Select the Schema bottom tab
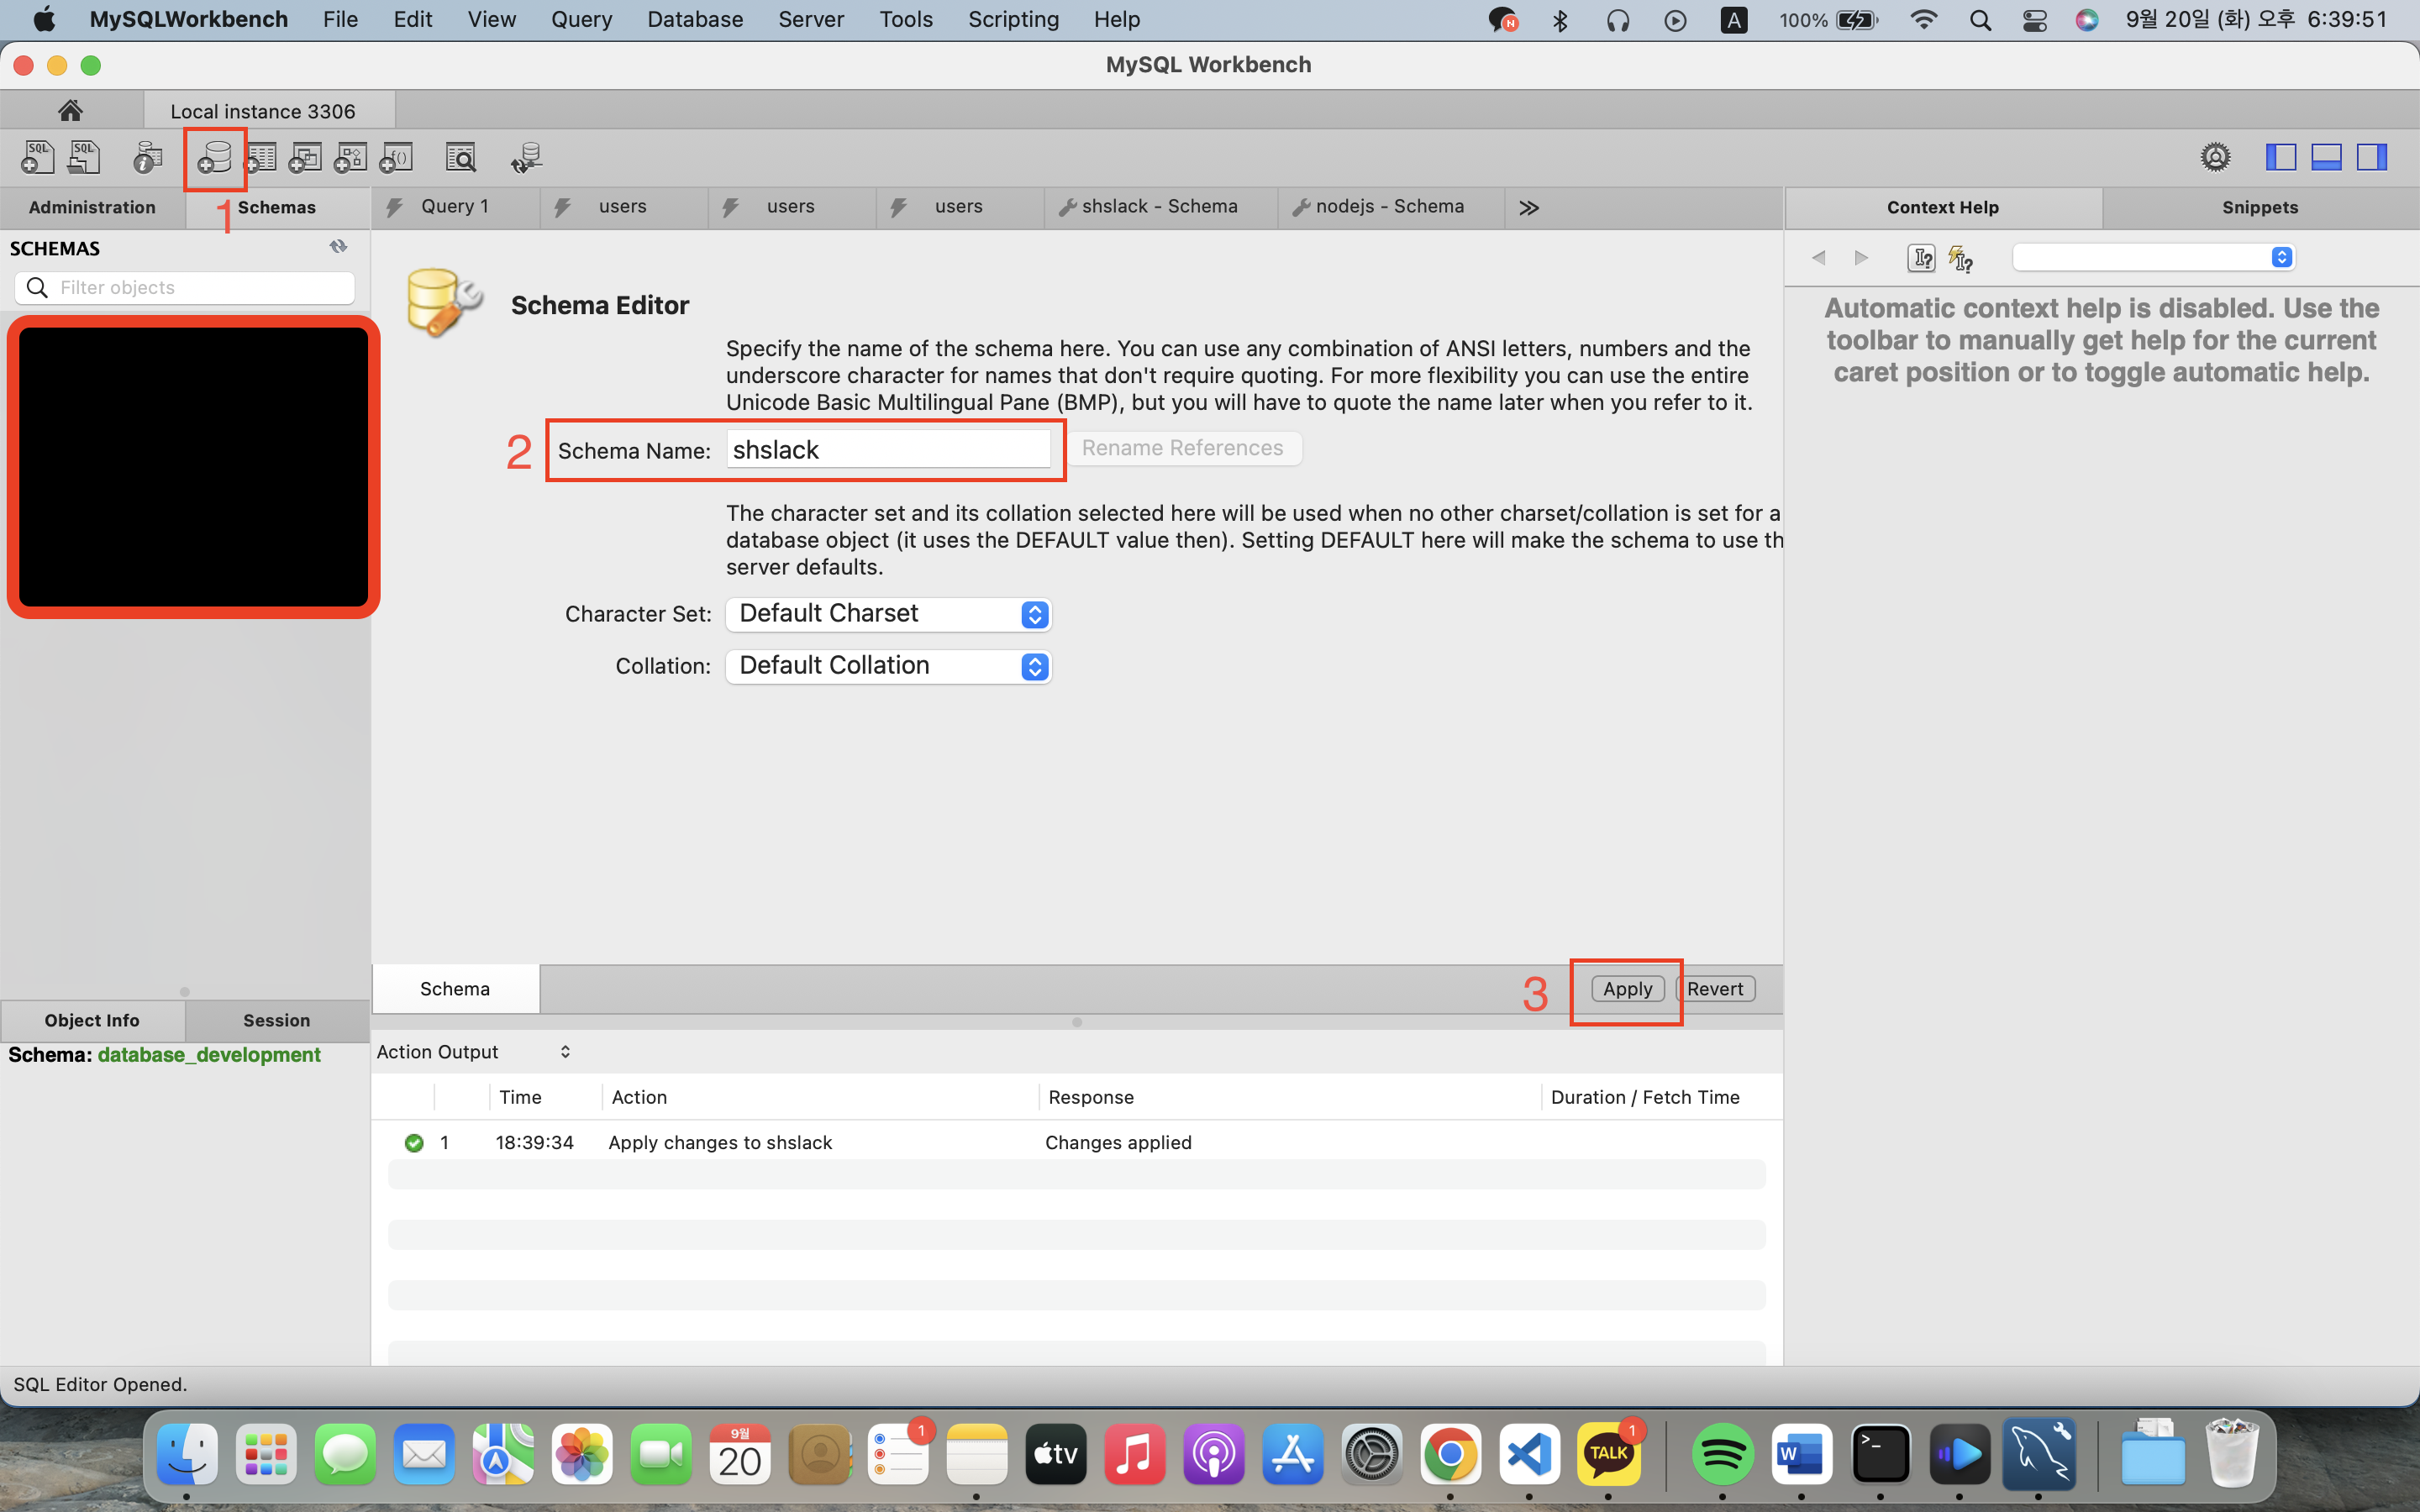This screenshot has width=2420, height=1512. click(x=455, y=988)
